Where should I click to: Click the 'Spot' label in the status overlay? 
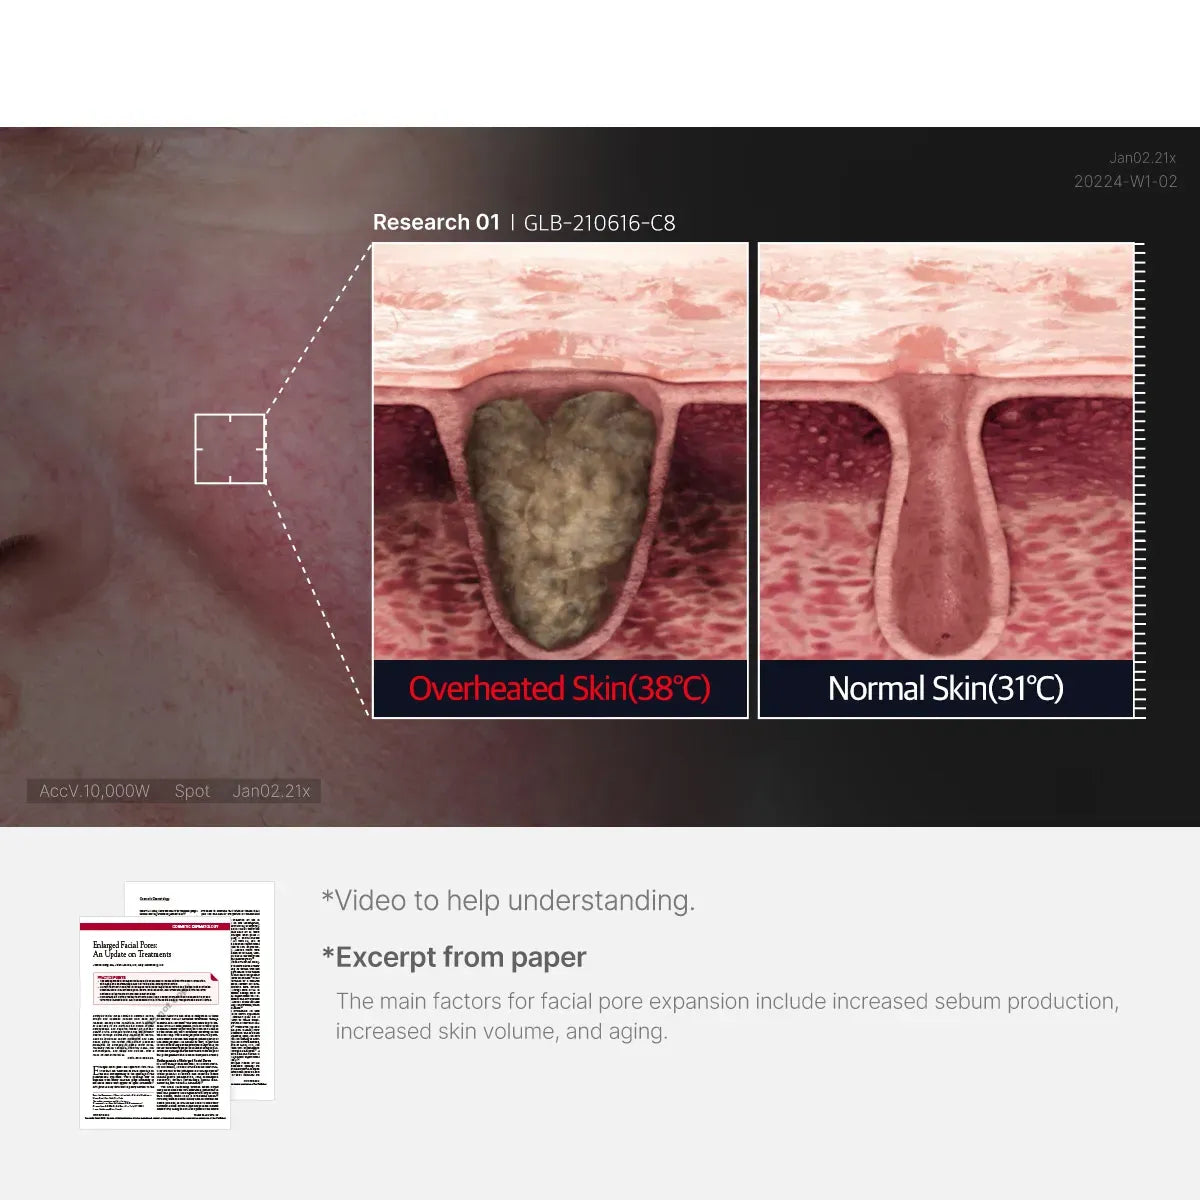pyautogui.click(x=192, y=791)
